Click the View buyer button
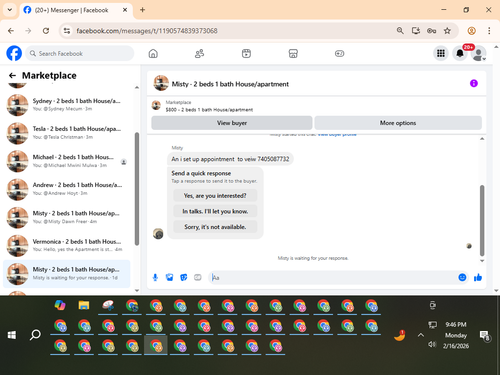This screenshot has width=500, height=375. tap(232, 123)
